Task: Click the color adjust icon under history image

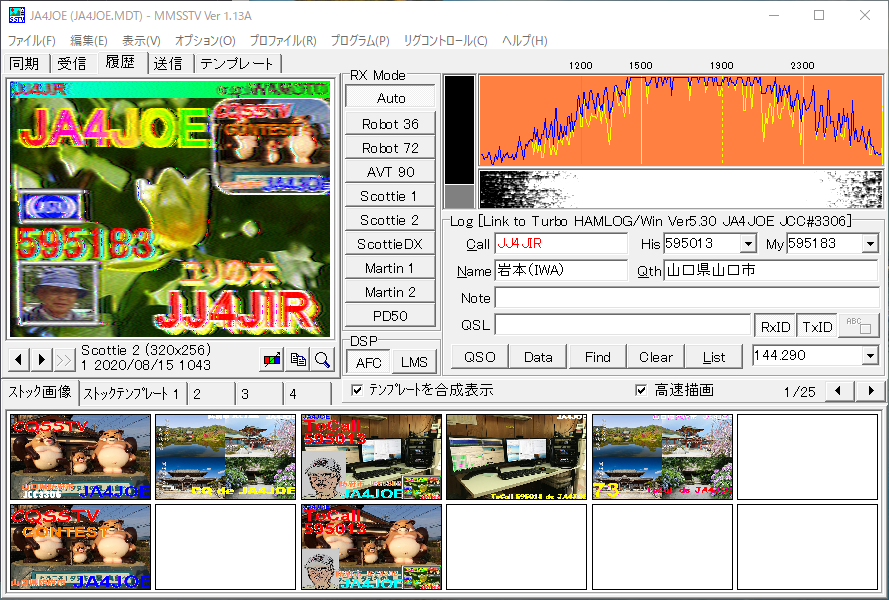Action: 272,360
